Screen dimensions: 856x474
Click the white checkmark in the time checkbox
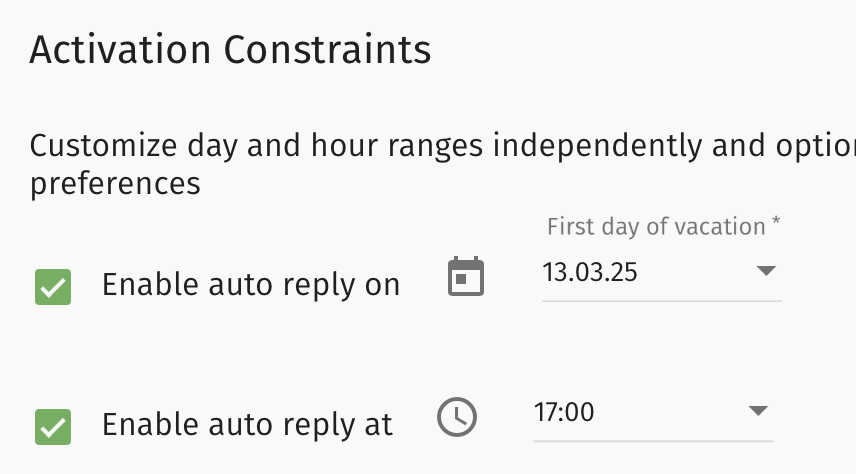click(x=53, y=427)
